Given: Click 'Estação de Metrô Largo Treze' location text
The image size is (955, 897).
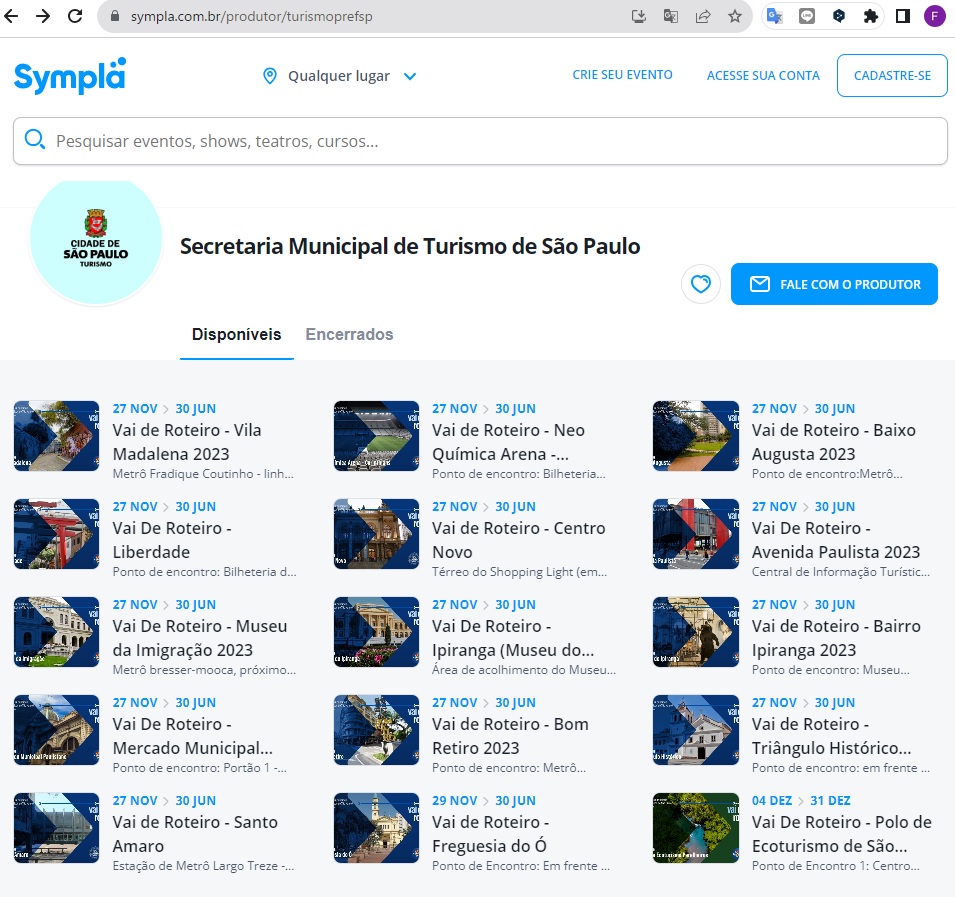Looking at the screenshot, I should (x=203, y=865).
